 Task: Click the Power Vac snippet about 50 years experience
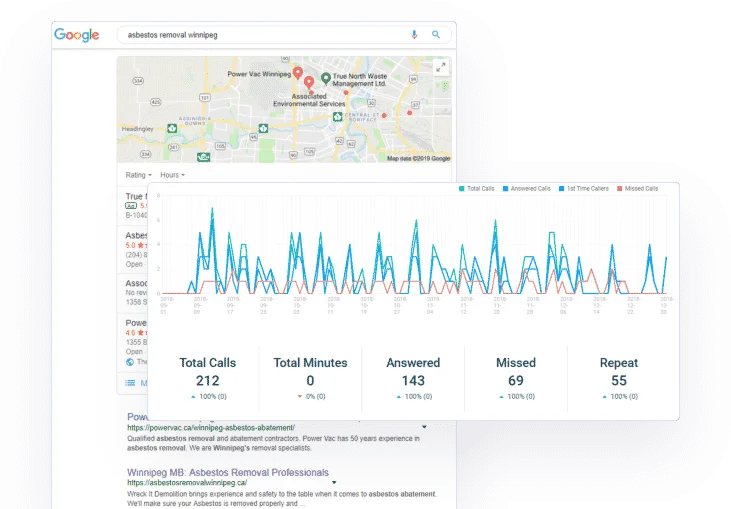273,443
